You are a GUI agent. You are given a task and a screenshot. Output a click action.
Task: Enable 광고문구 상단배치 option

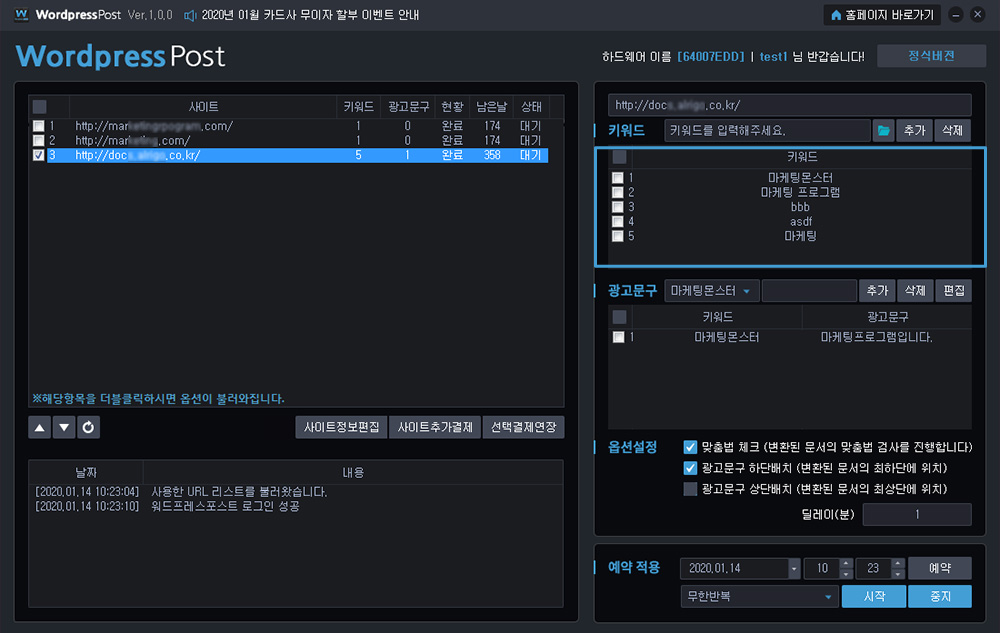coord(690,490)
